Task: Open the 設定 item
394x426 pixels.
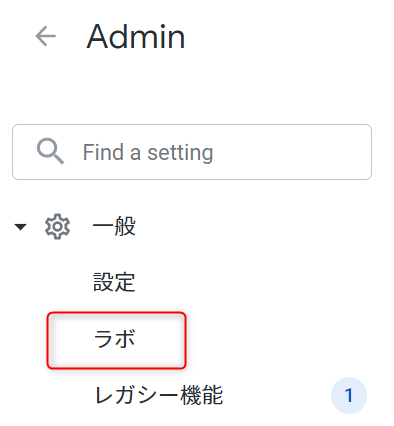Action: [114, 282]
